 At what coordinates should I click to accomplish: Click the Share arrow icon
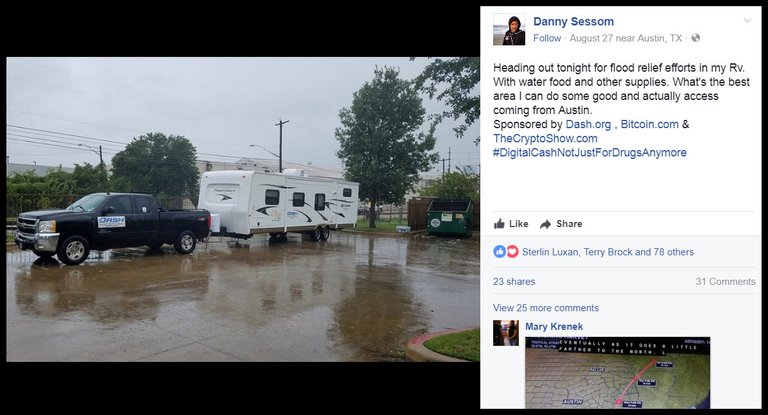pos(545,224)
